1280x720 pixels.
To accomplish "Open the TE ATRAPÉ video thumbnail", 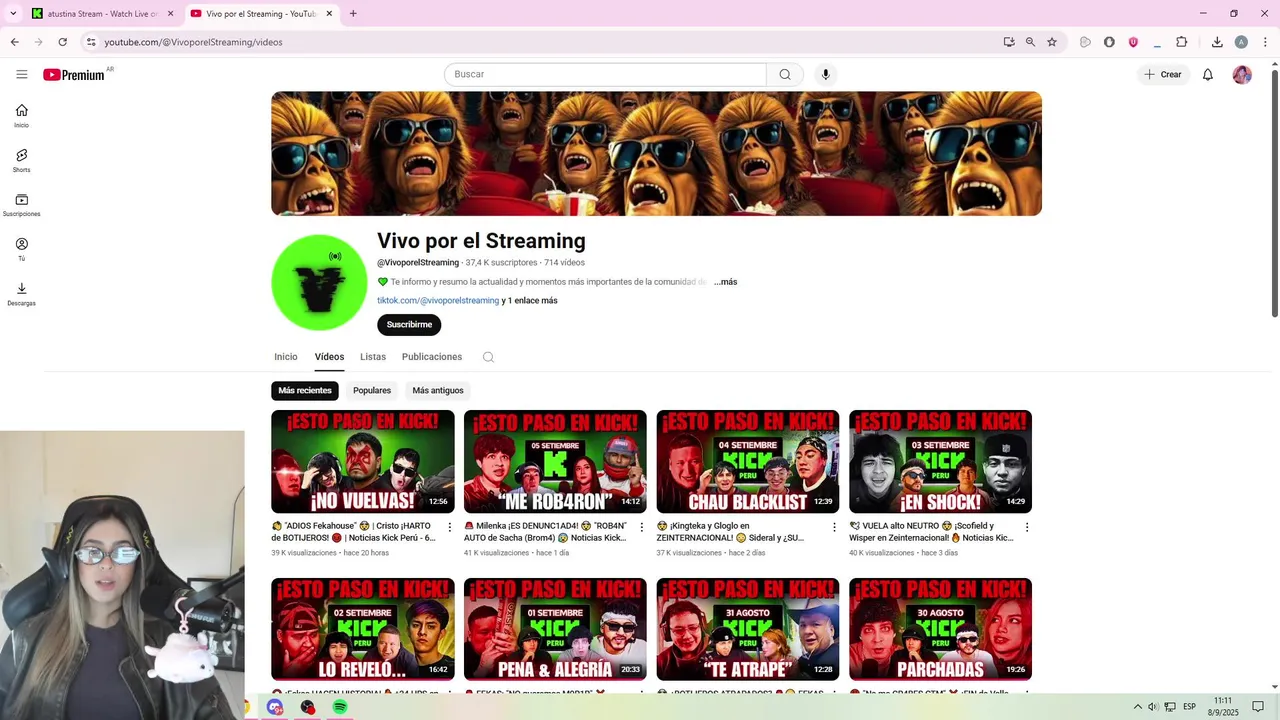I will click(x=748, y=629).
